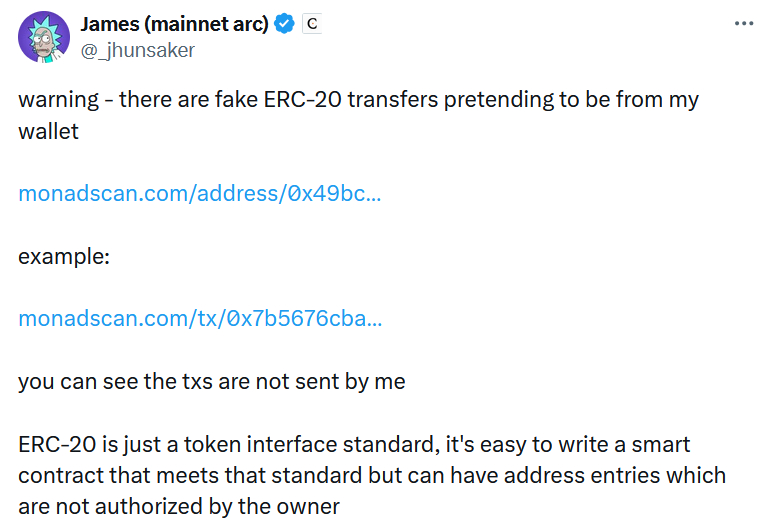
Task: Click the phrase "pretending to be from my"
Action: (571, 100)
